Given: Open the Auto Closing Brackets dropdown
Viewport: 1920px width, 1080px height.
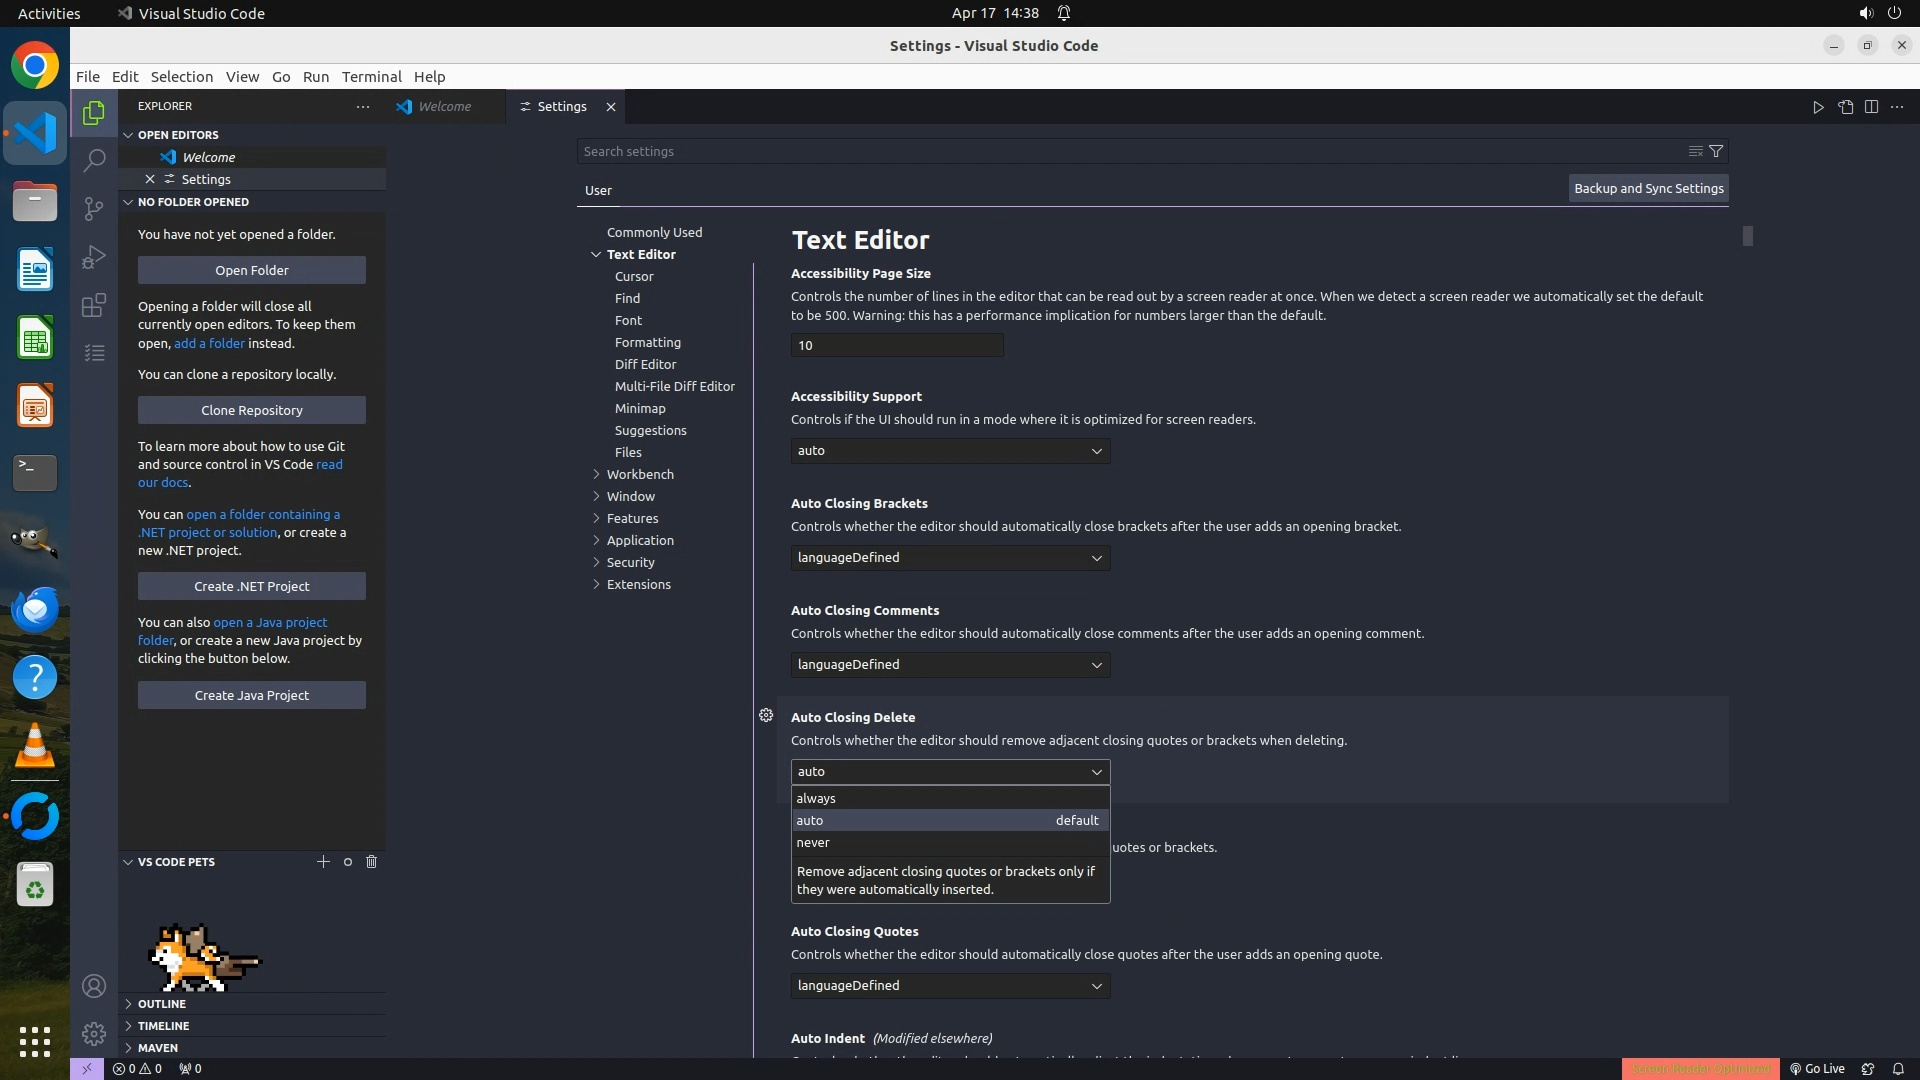Looking at the screenshot, I should pyautogui.click(x=950, y=558).
